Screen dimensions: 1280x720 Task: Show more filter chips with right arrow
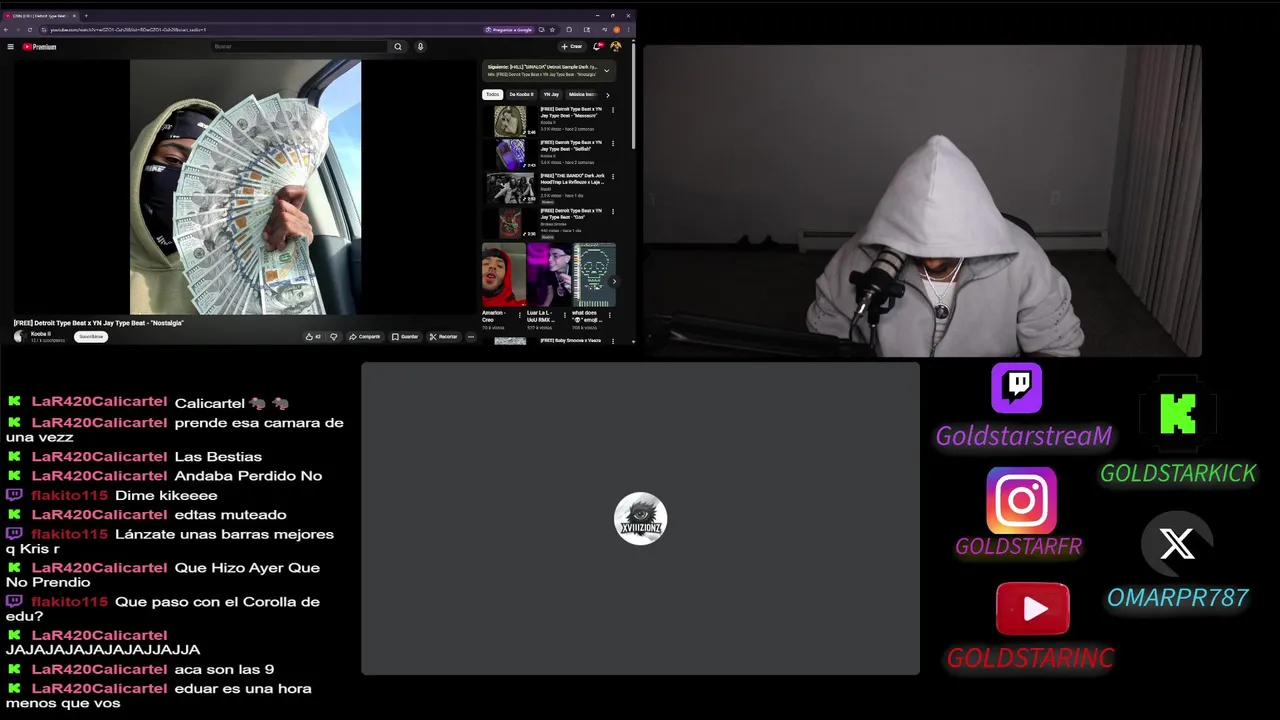(x=607, y=95)
